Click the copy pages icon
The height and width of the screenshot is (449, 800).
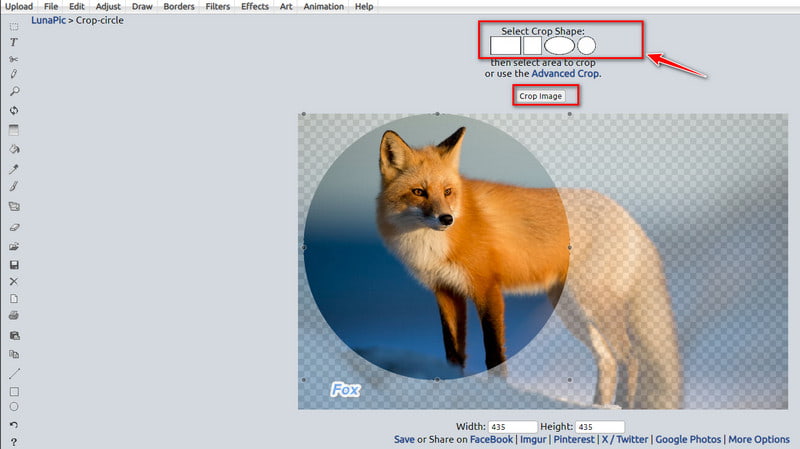tap(14, 354)
